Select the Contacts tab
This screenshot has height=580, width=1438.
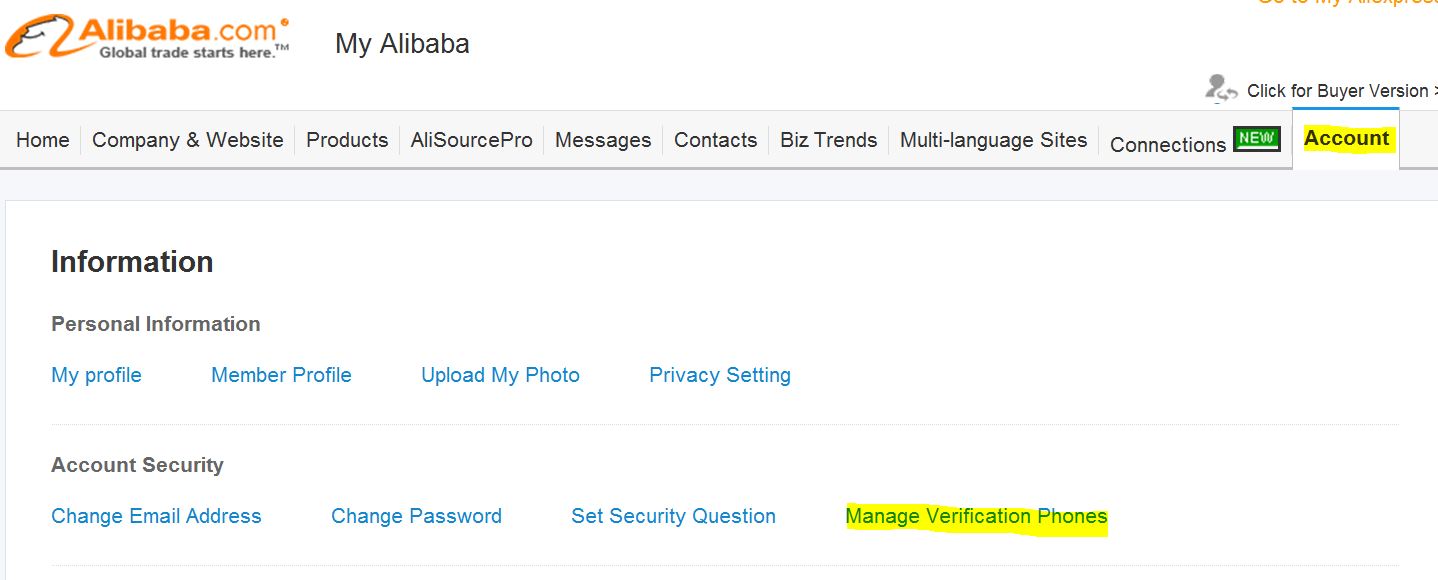click(715, 140)
